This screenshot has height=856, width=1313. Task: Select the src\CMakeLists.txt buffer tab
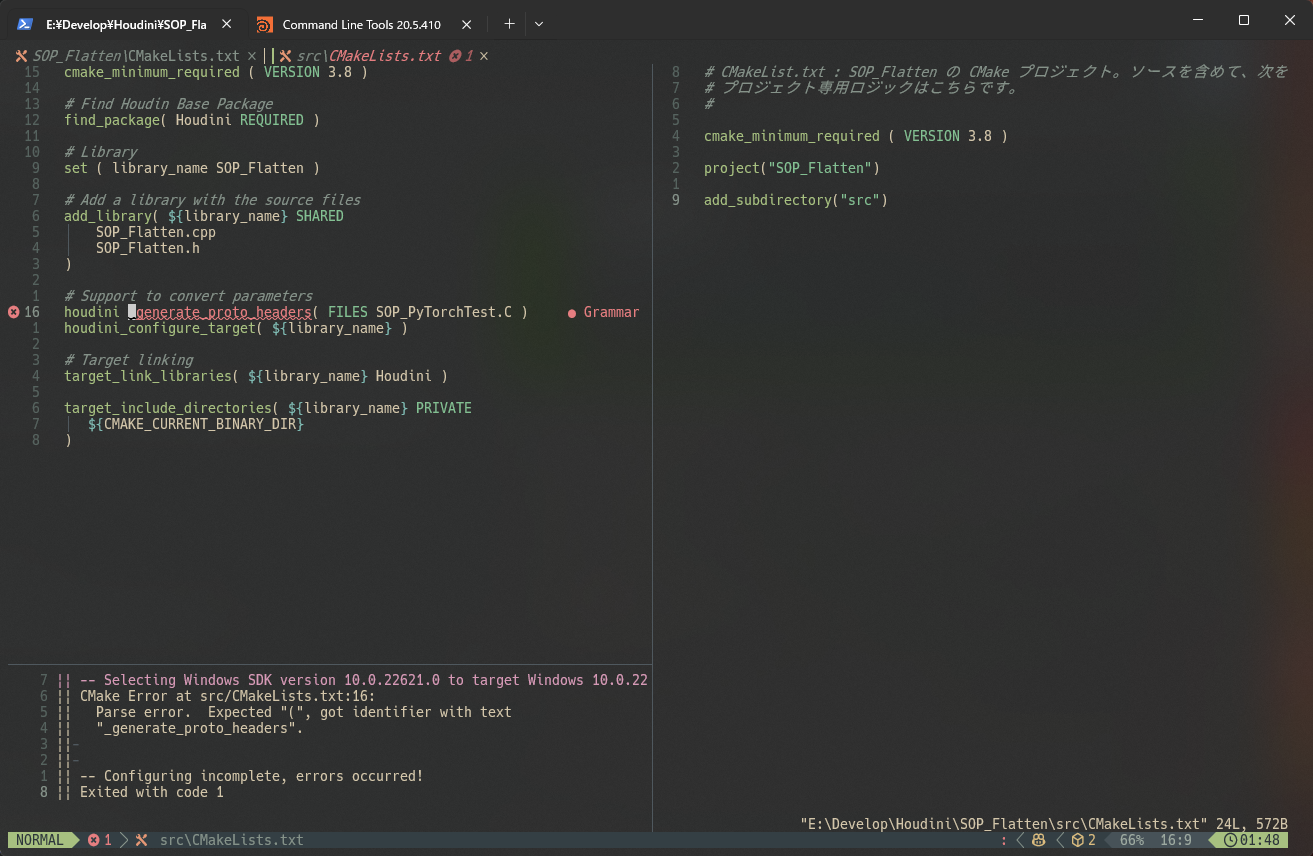click(369, 56)
